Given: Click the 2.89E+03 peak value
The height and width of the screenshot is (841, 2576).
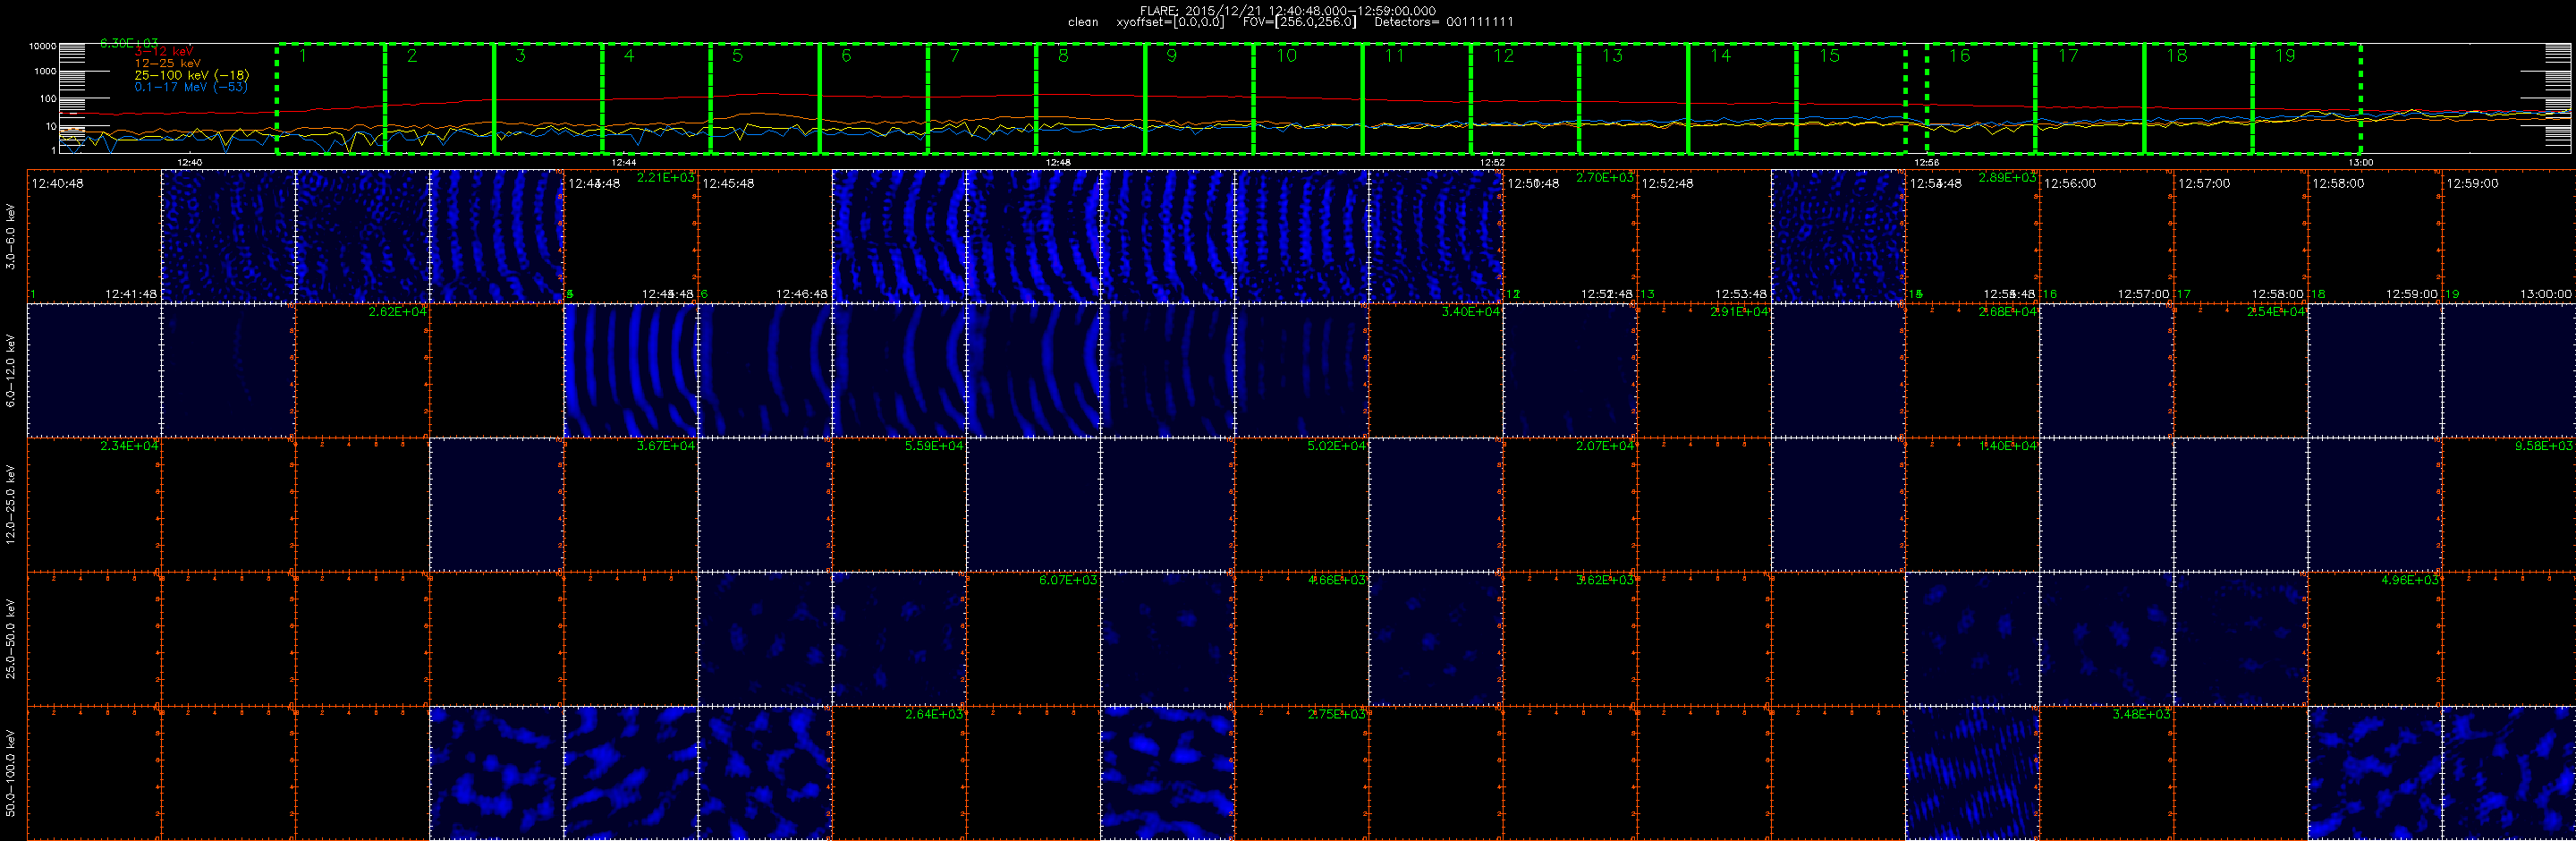Looking at the screenshot, I should tap(2007, 177).
